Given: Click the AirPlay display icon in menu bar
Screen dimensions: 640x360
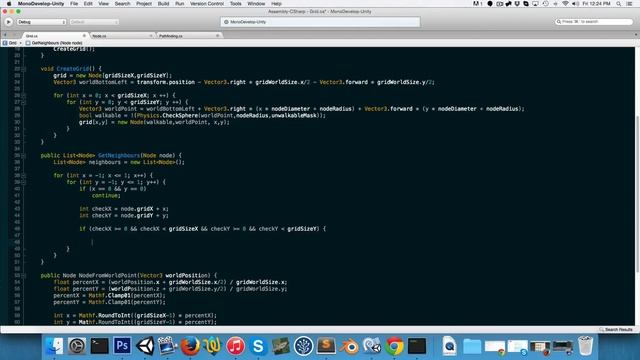Looking at the screenshot, I should (535, 4).
